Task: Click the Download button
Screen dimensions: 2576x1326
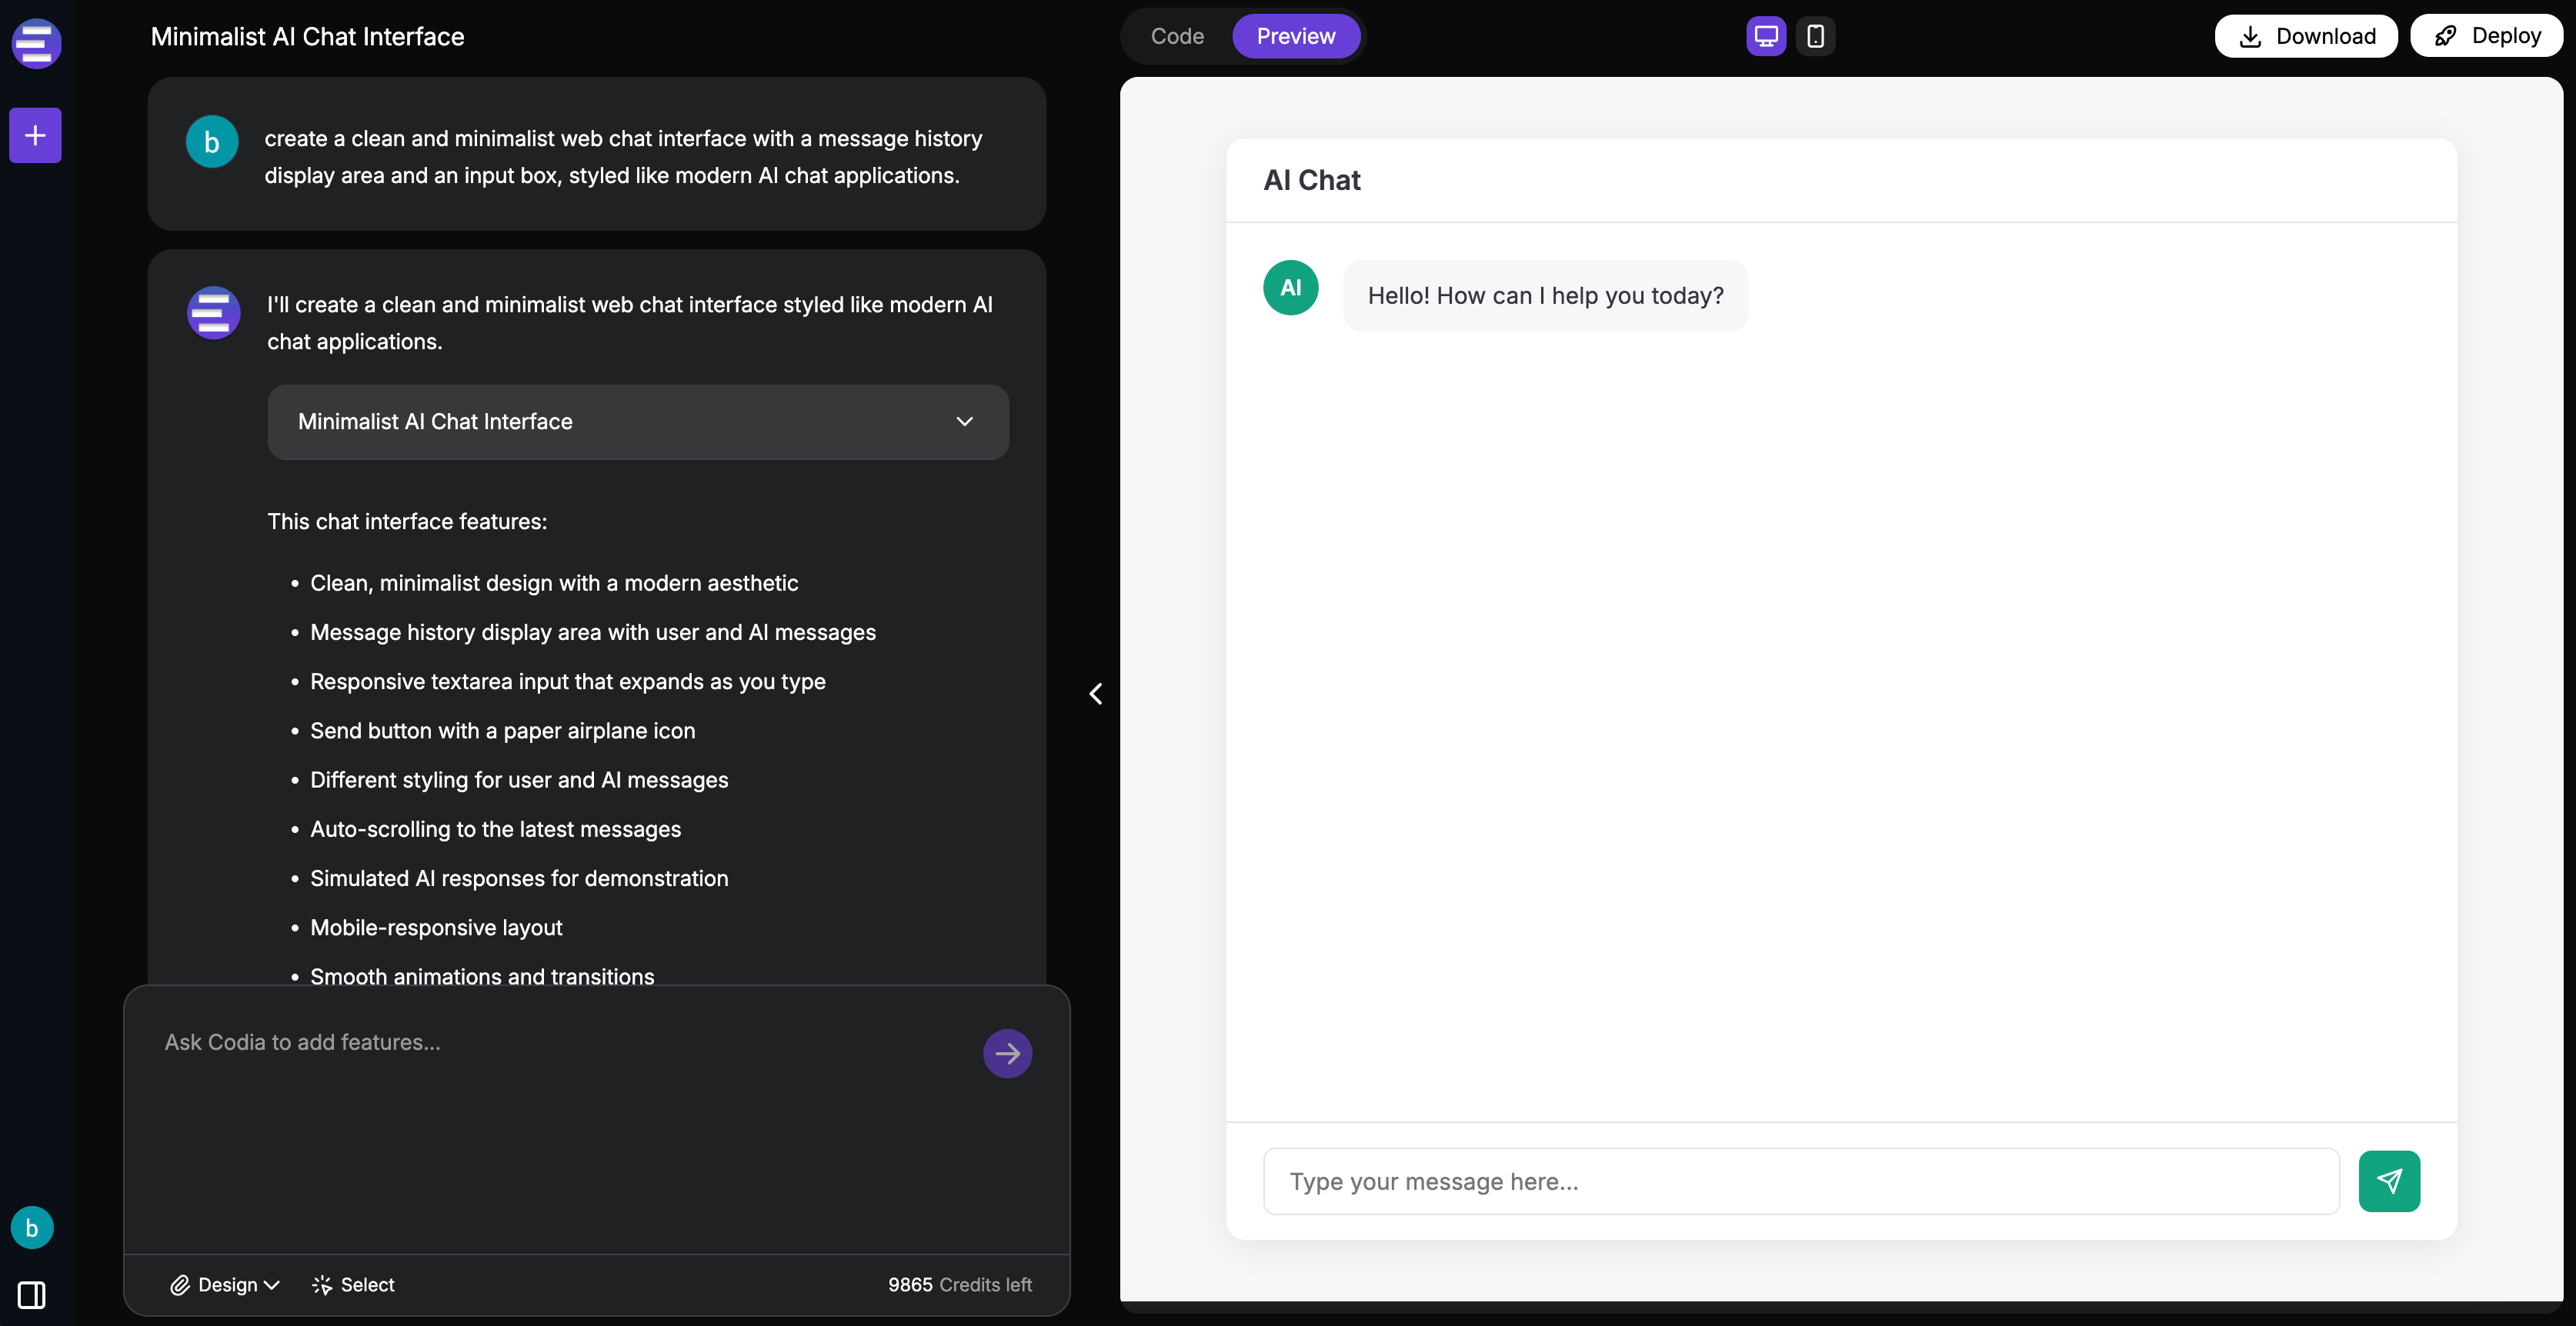Action: (x=2305, y=36)
